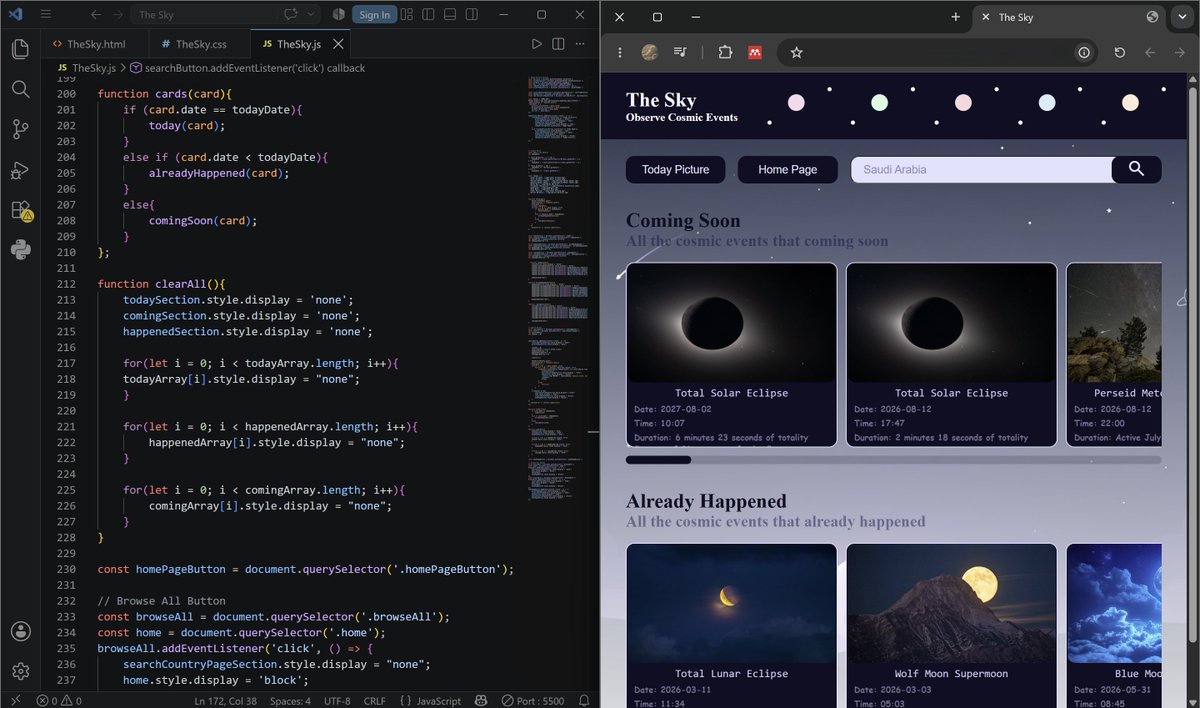Screen dimensions: 1200x708
Task: Open the Extensions view in VS Code
Action: pyautogui.click(x=20, y=210)
